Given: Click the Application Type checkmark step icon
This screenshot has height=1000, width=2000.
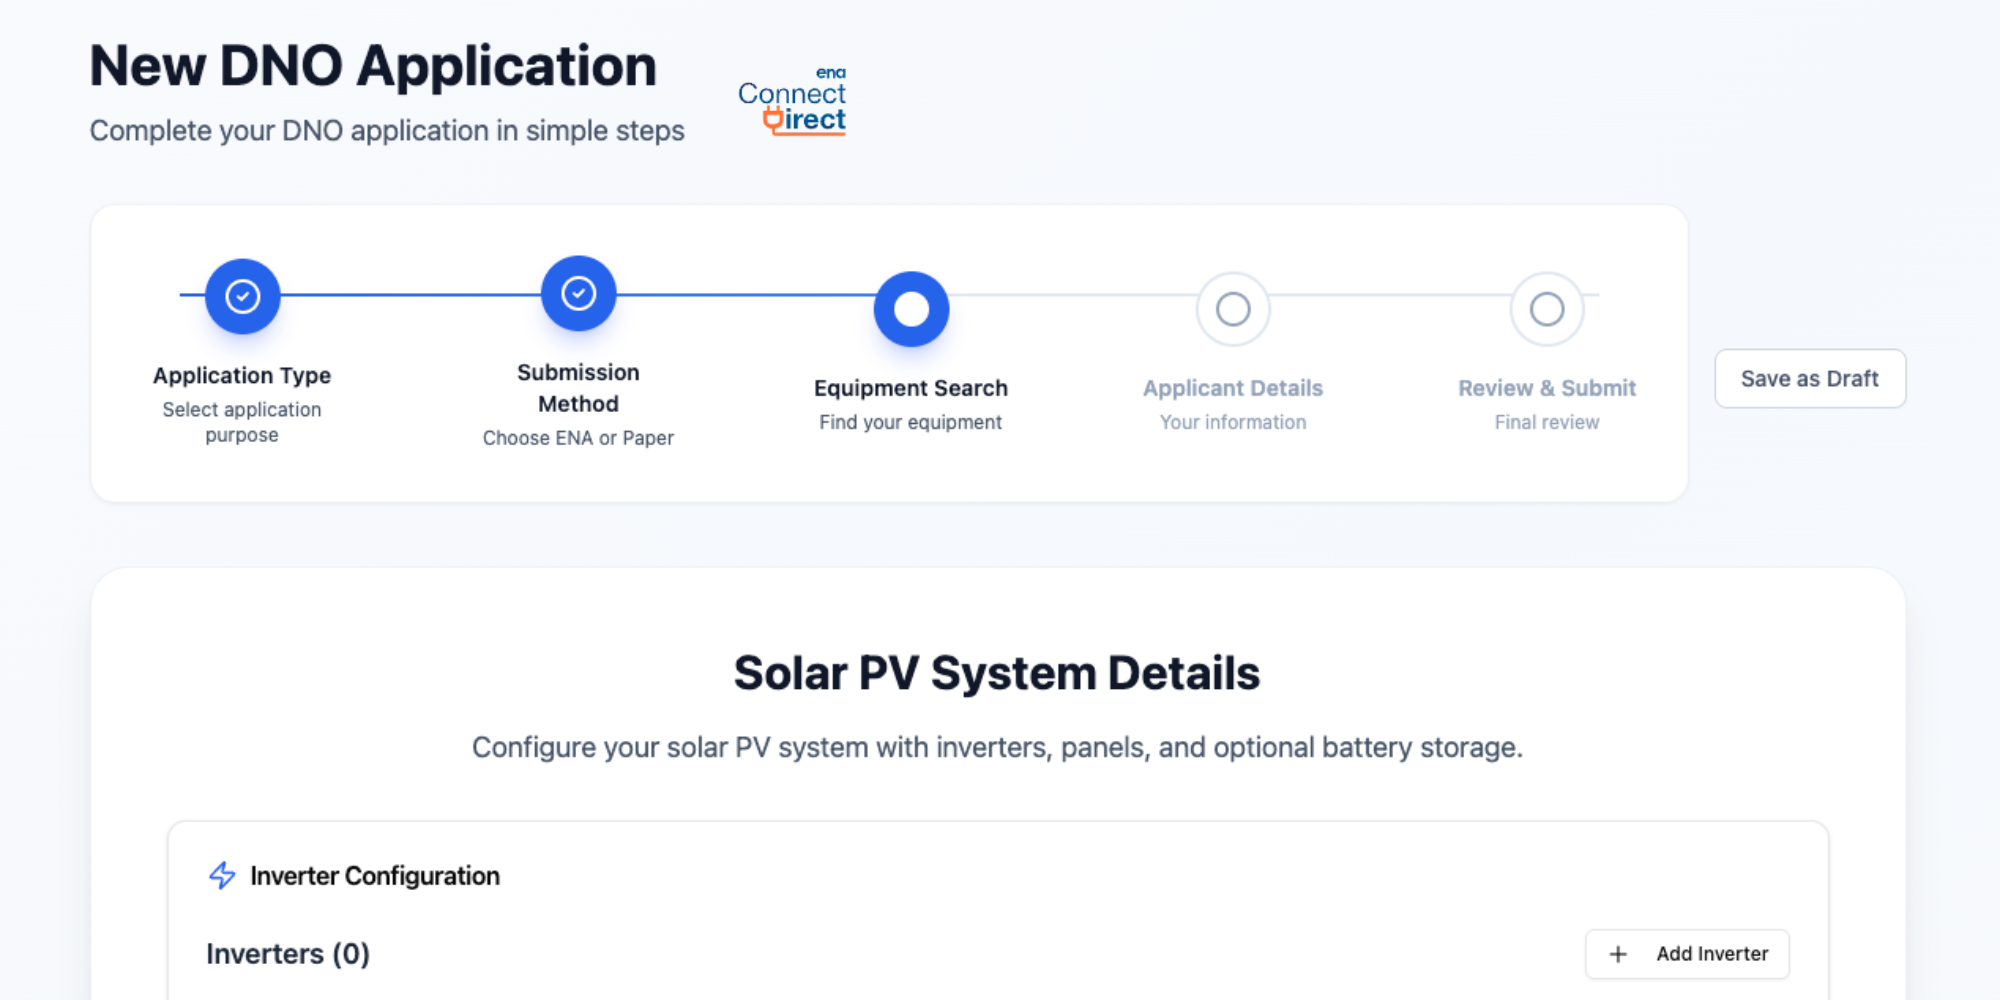Looking at the screenshot, I should tap(242, 296).
